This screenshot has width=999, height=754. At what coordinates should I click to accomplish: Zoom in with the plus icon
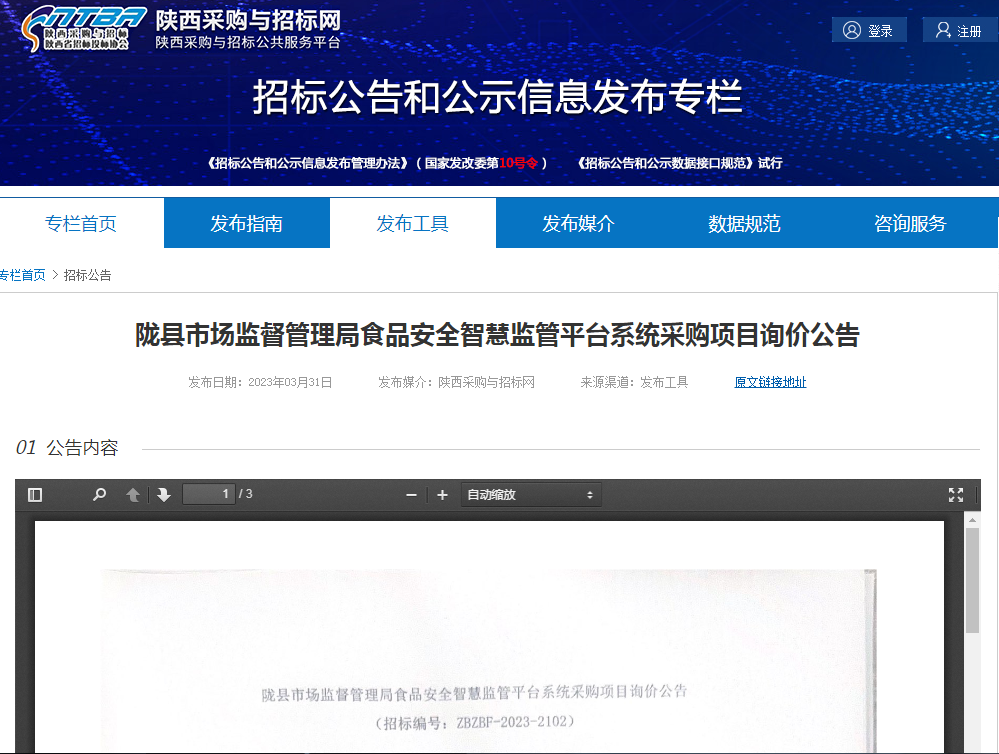(x=442, y=495)
